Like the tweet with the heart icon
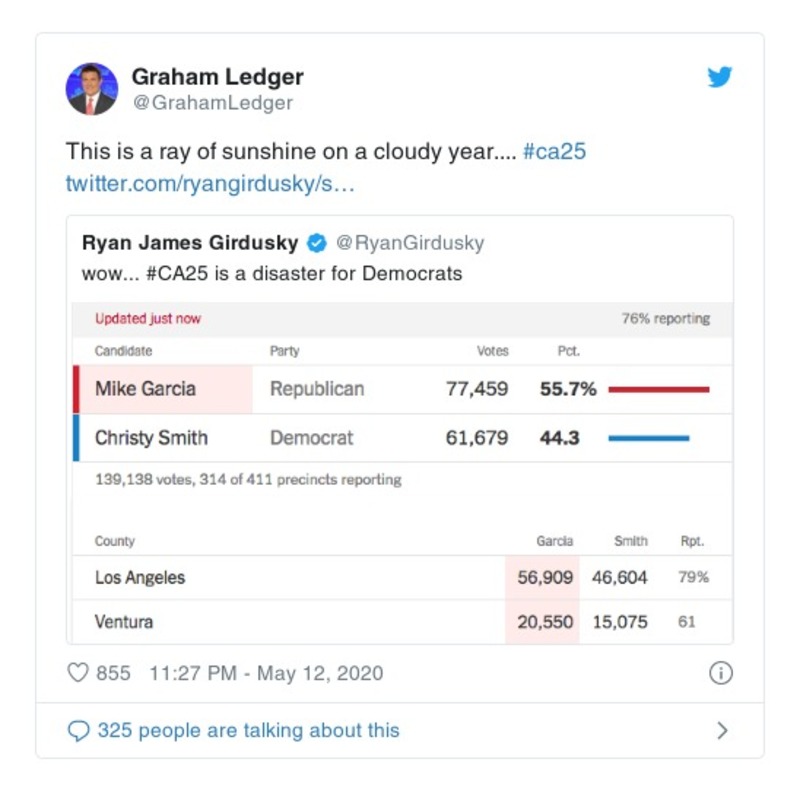This screenshot has width=800, height=794. point(77,673)
